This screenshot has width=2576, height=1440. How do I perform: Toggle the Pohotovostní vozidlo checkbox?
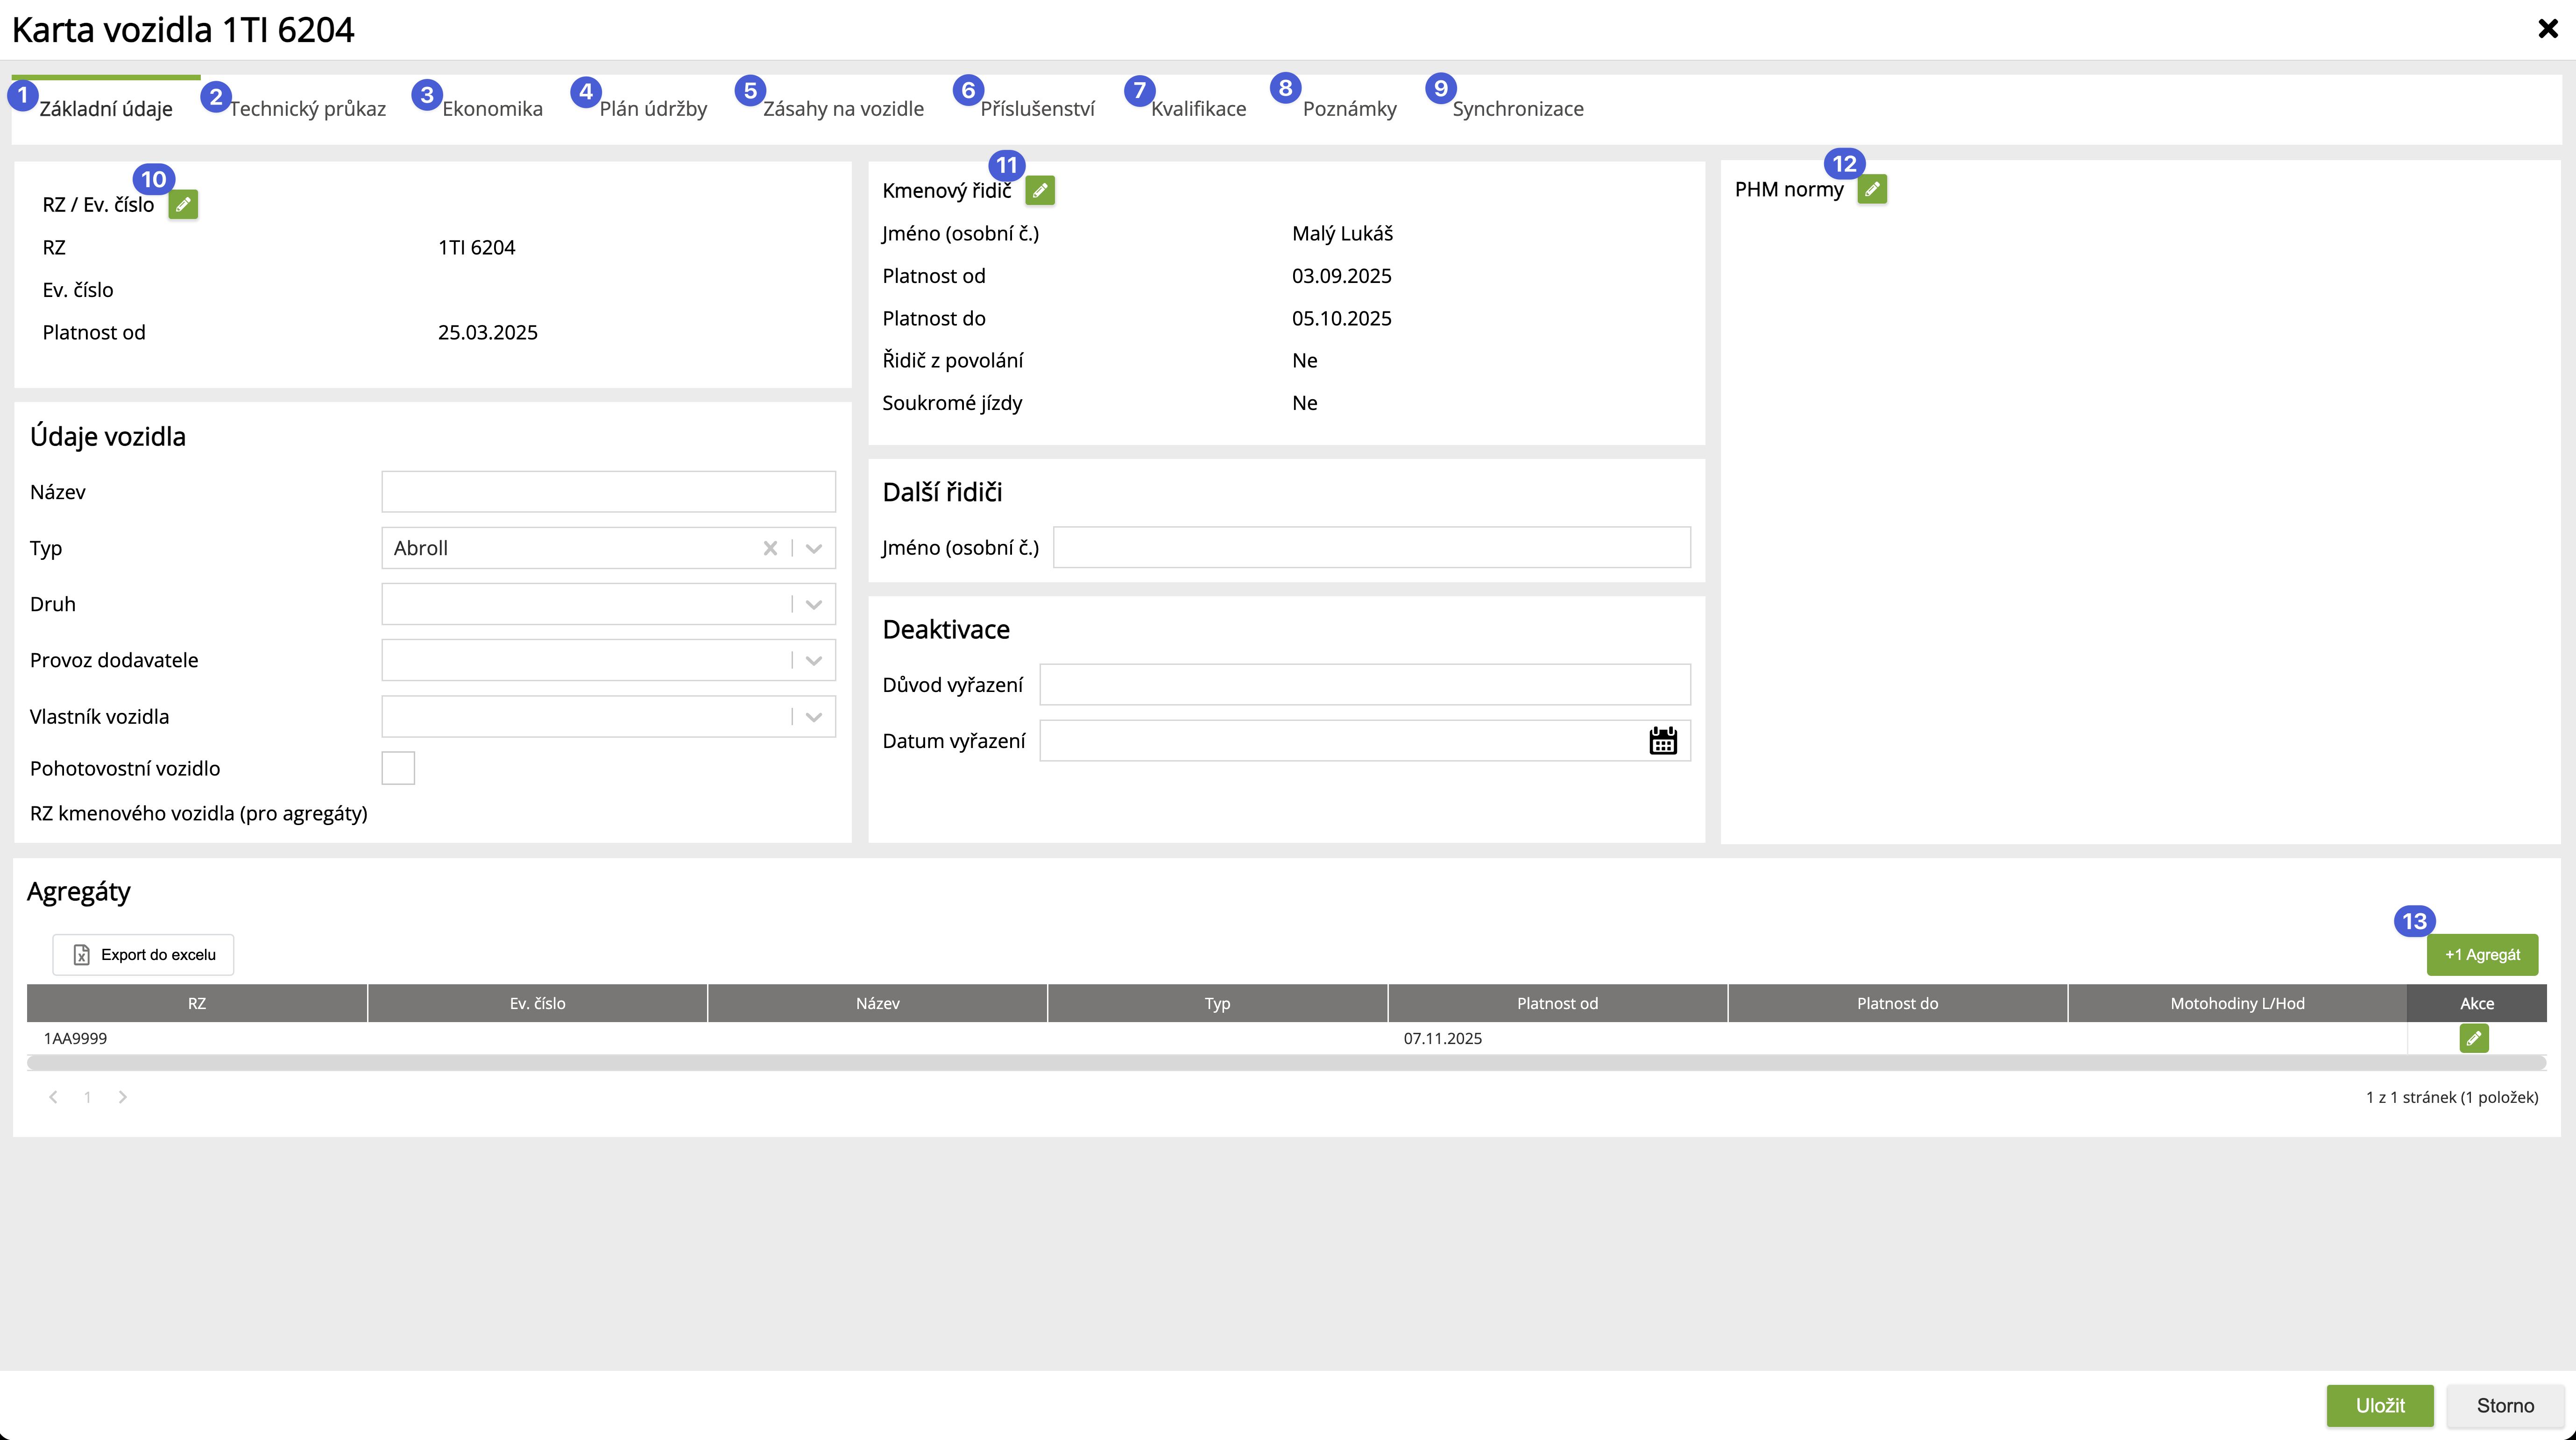[x=398, y=768]
